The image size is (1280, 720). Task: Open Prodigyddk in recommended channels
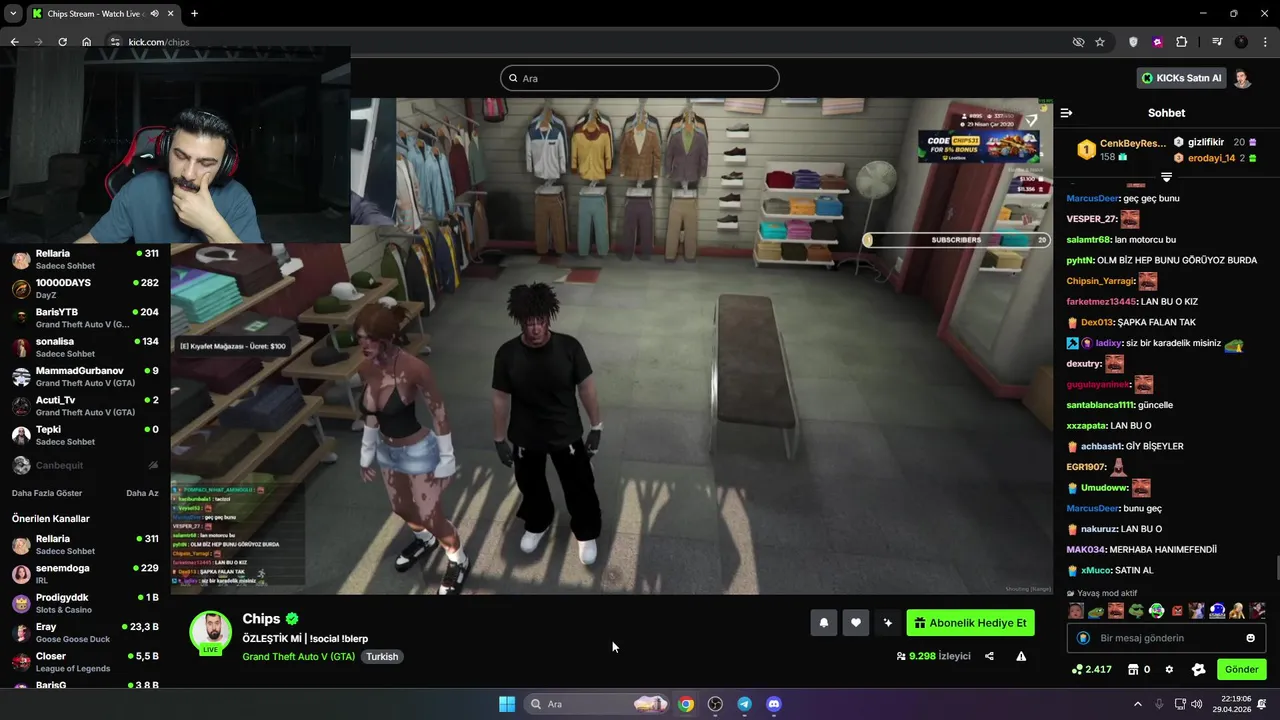tap(85, 603)
